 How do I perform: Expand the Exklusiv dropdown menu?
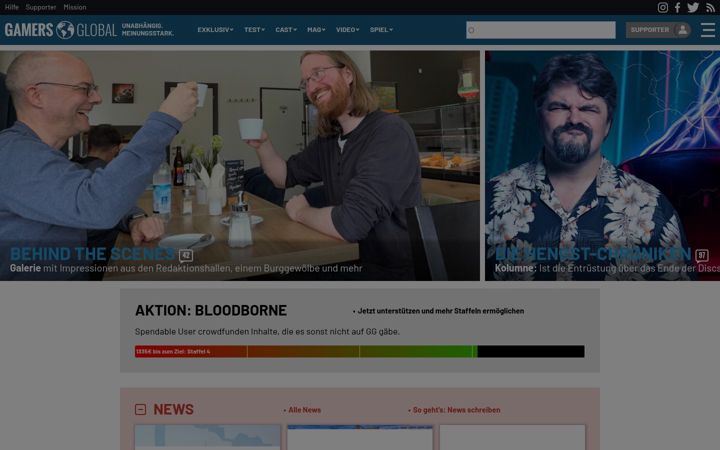pos(215,30)
